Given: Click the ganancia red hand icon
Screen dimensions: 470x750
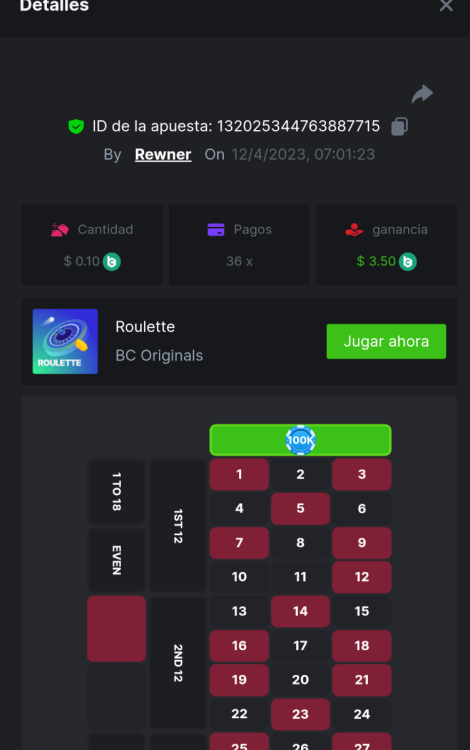Looking at the screenshot, I should pyautogui.click(x=354, y=230).
